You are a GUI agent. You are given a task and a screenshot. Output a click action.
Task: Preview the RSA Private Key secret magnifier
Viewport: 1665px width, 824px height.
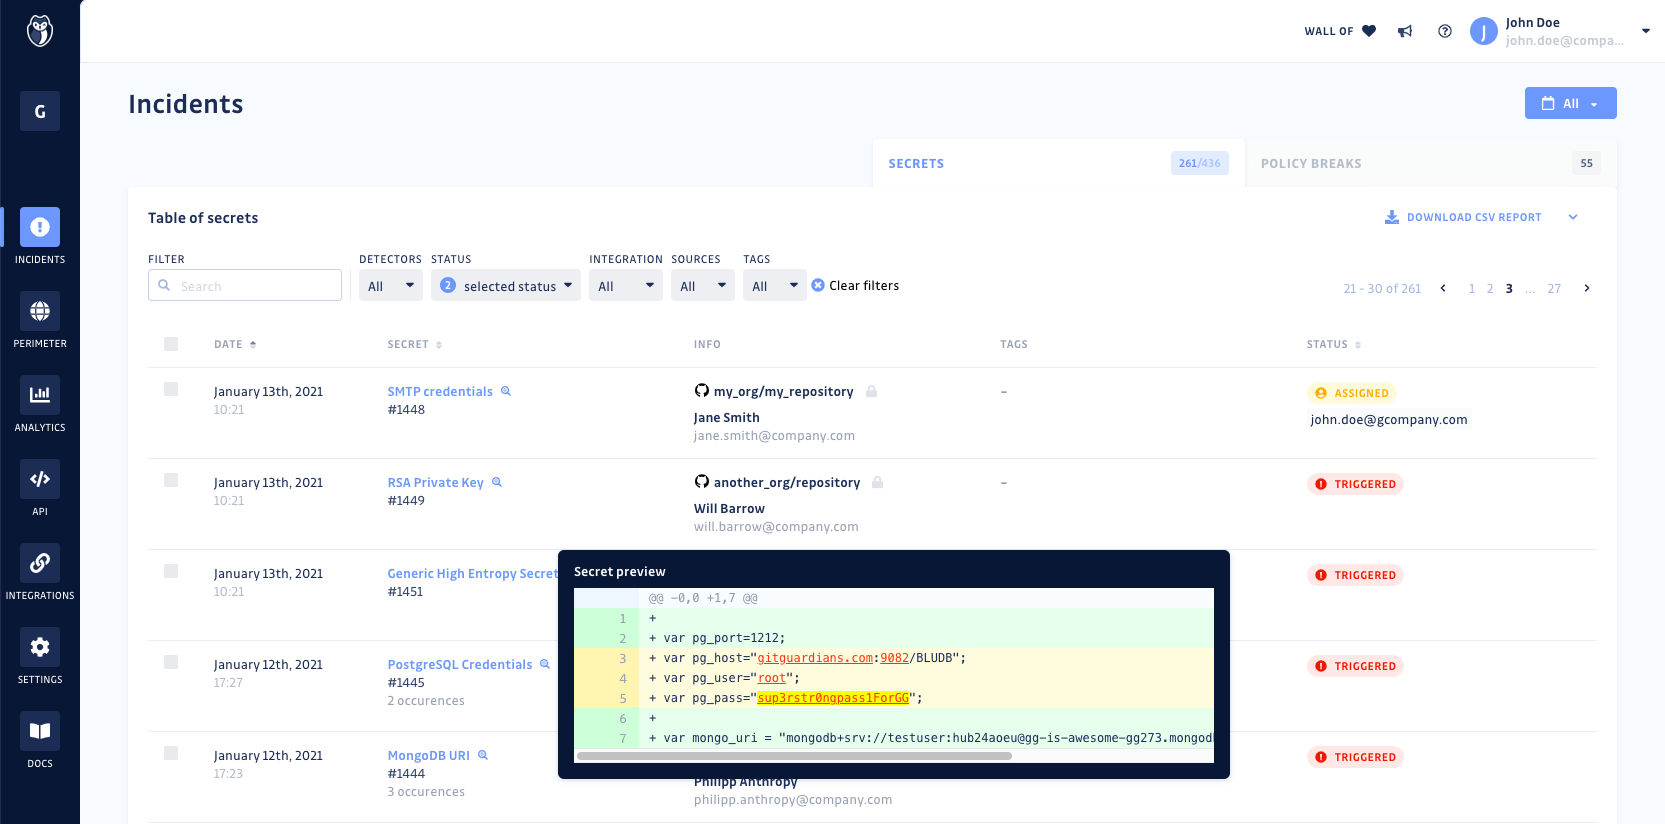(497, 482)
